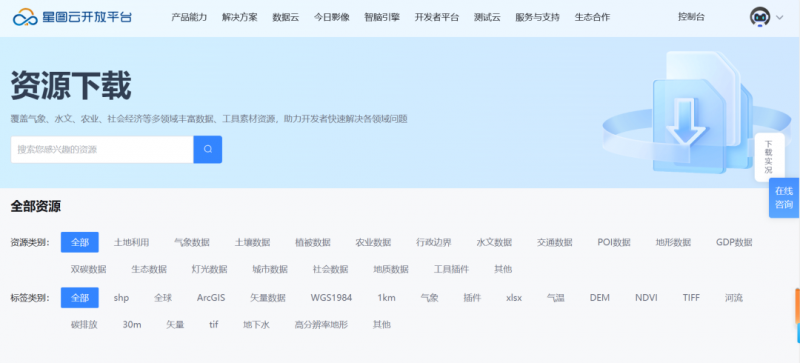Select the 工具插件 resource category
Screen dimensions: 800x363
coord(452,269)
